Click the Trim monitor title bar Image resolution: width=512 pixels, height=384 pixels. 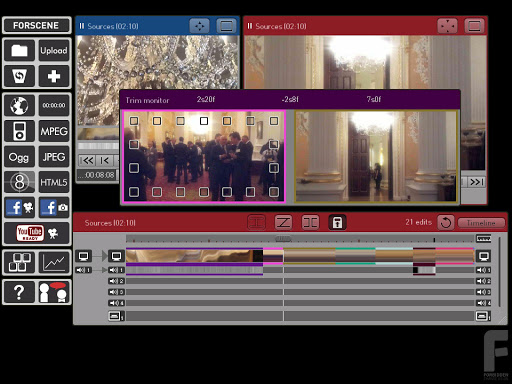290,100
